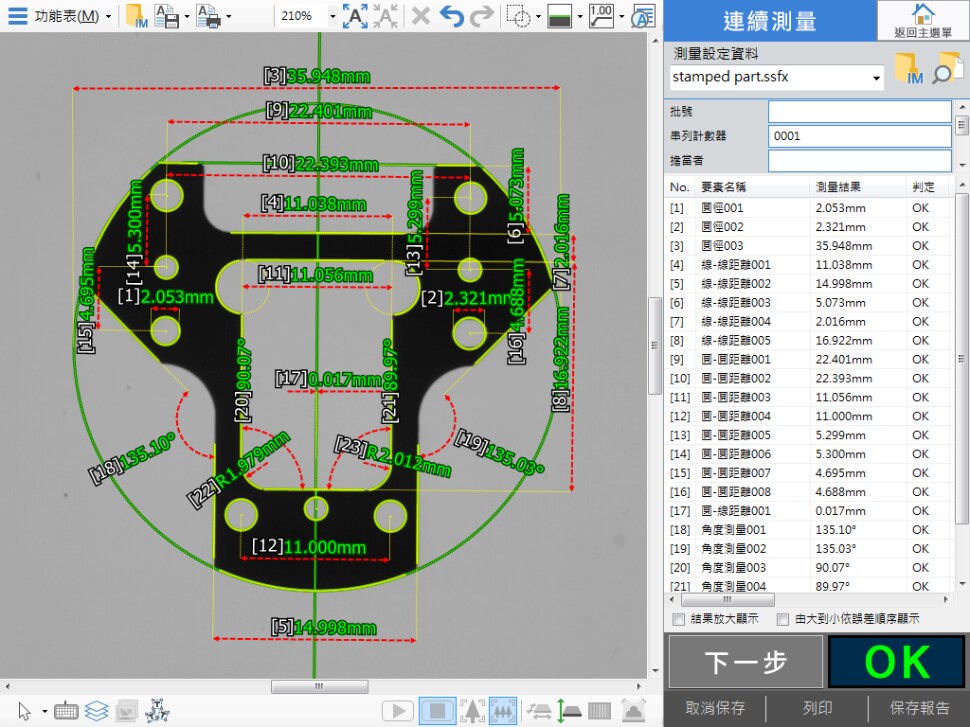Click the layers stack icon in bottom toolbar
This screenshot has height=727, width=970.
tap(96, 711)
